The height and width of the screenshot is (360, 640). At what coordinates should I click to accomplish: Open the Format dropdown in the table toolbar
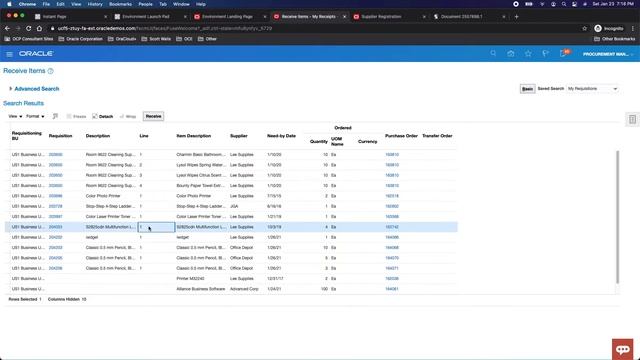pyautogui.click(x=35, y=116)
